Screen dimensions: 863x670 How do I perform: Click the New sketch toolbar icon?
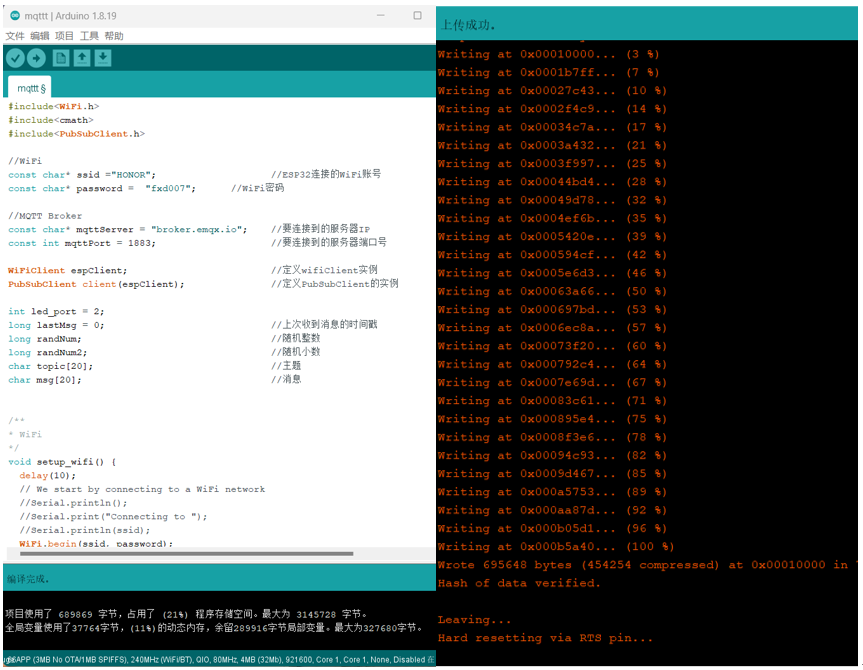tap(63, 58)
